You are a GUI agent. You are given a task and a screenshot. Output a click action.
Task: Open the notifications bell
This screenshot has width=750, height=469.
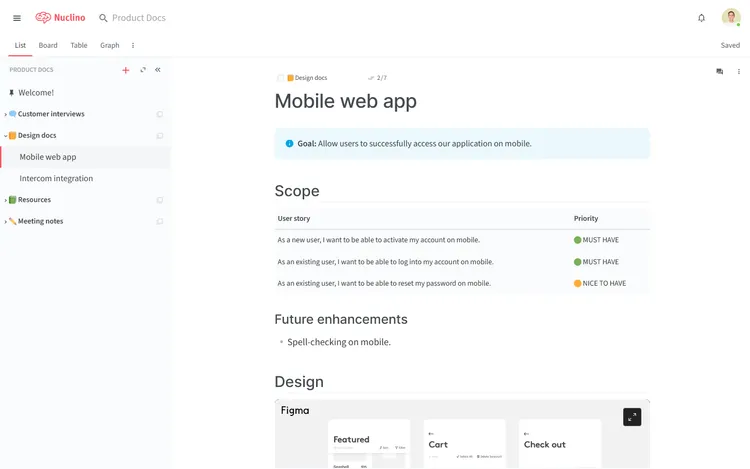pyautogui.click(x=701, y=18)
